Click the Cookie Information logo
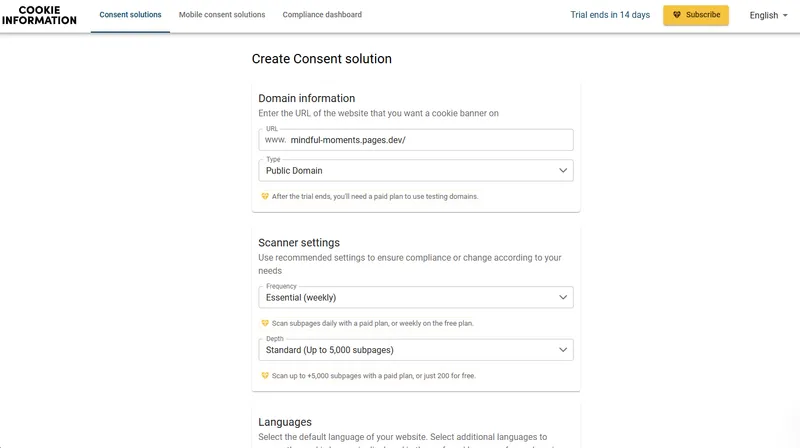The width and height of the screenshot is (800, 448). (46, 15)
